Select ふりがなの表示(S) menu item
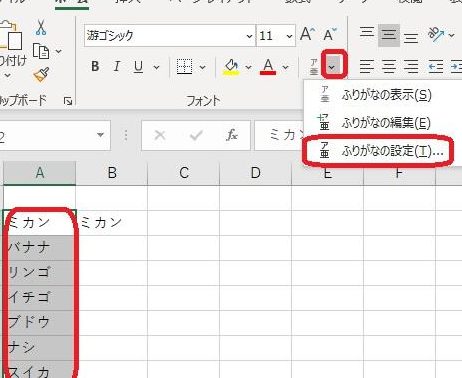The image size is (462, 378). point(383,95)
